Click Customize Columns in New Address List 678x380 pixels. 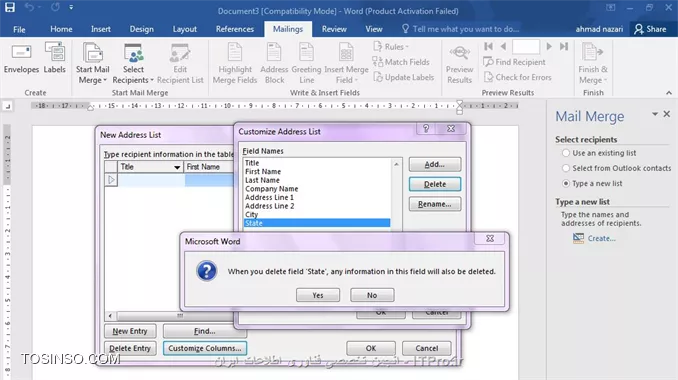point(205,348)
